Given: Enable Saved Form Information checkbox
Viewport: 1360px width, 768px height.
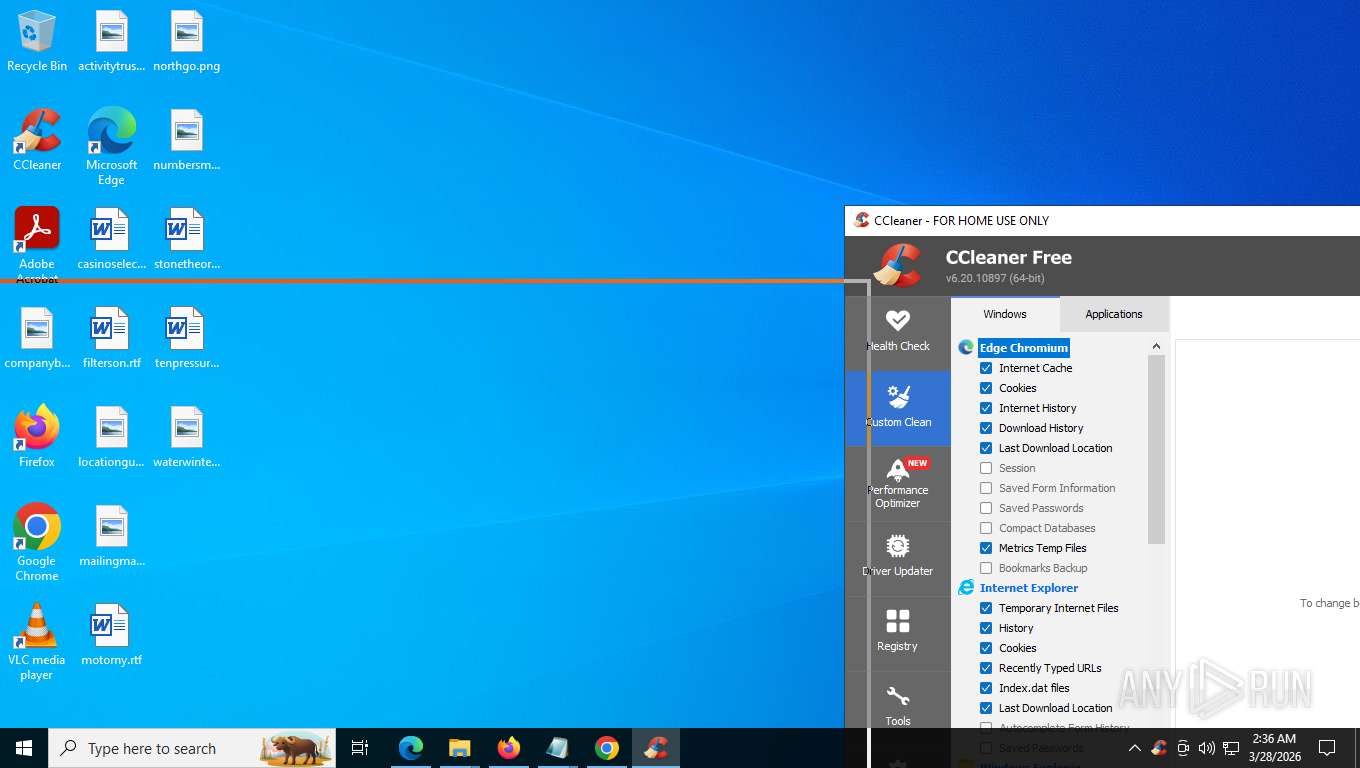Looking at the screenshot, I should click(x=986, y=488).
